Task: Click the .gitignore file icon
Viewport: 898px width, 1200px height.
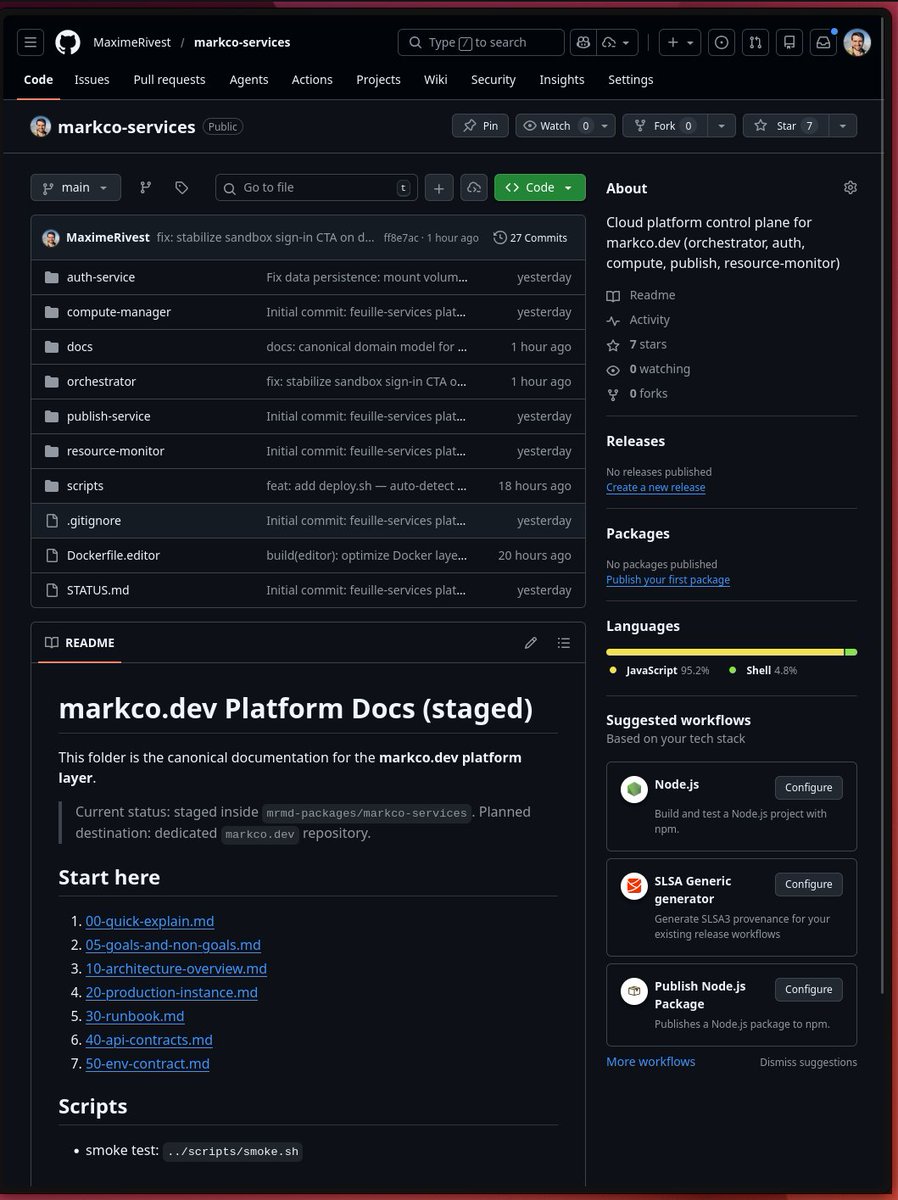Action: 52,521
